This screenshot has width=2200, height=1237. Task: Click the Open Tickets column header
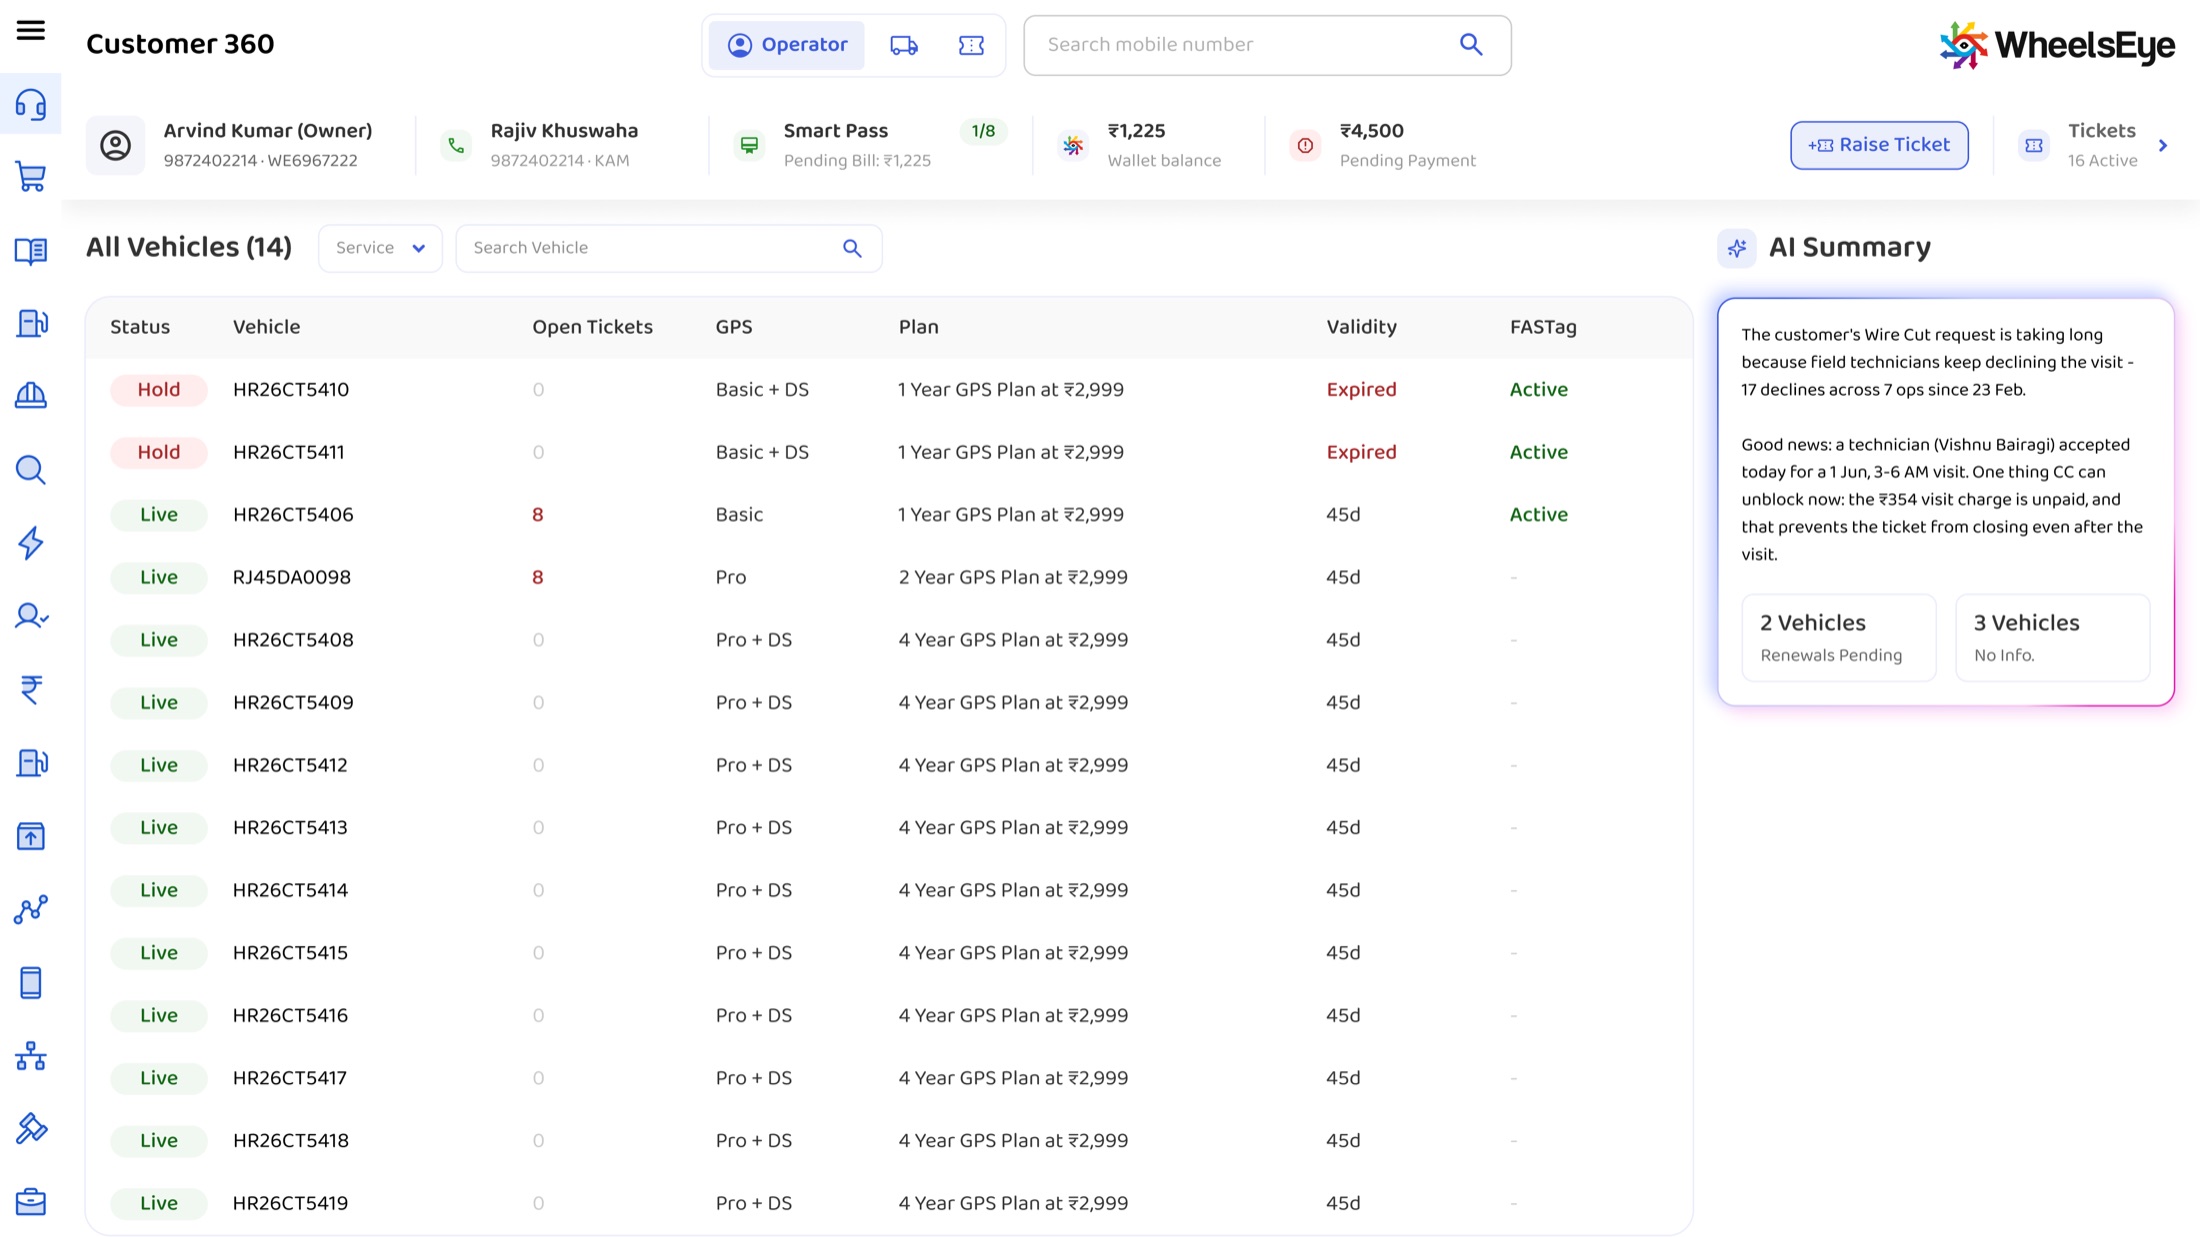(x=592, y=327)
